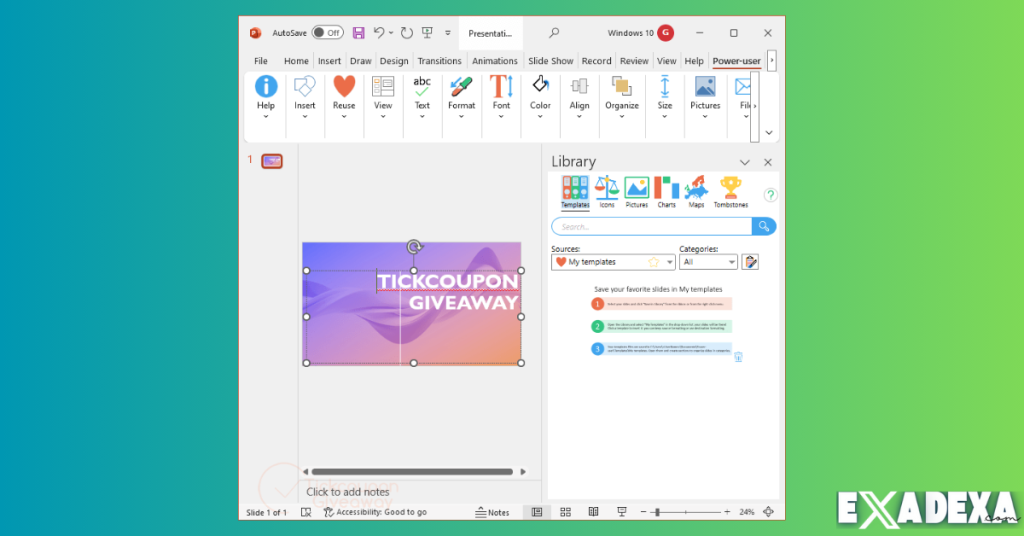Viewport: 1024px width, 536px height.
Task: Collapse the ribbon with bottom-right chevron
Action: [x=769, y=133]
